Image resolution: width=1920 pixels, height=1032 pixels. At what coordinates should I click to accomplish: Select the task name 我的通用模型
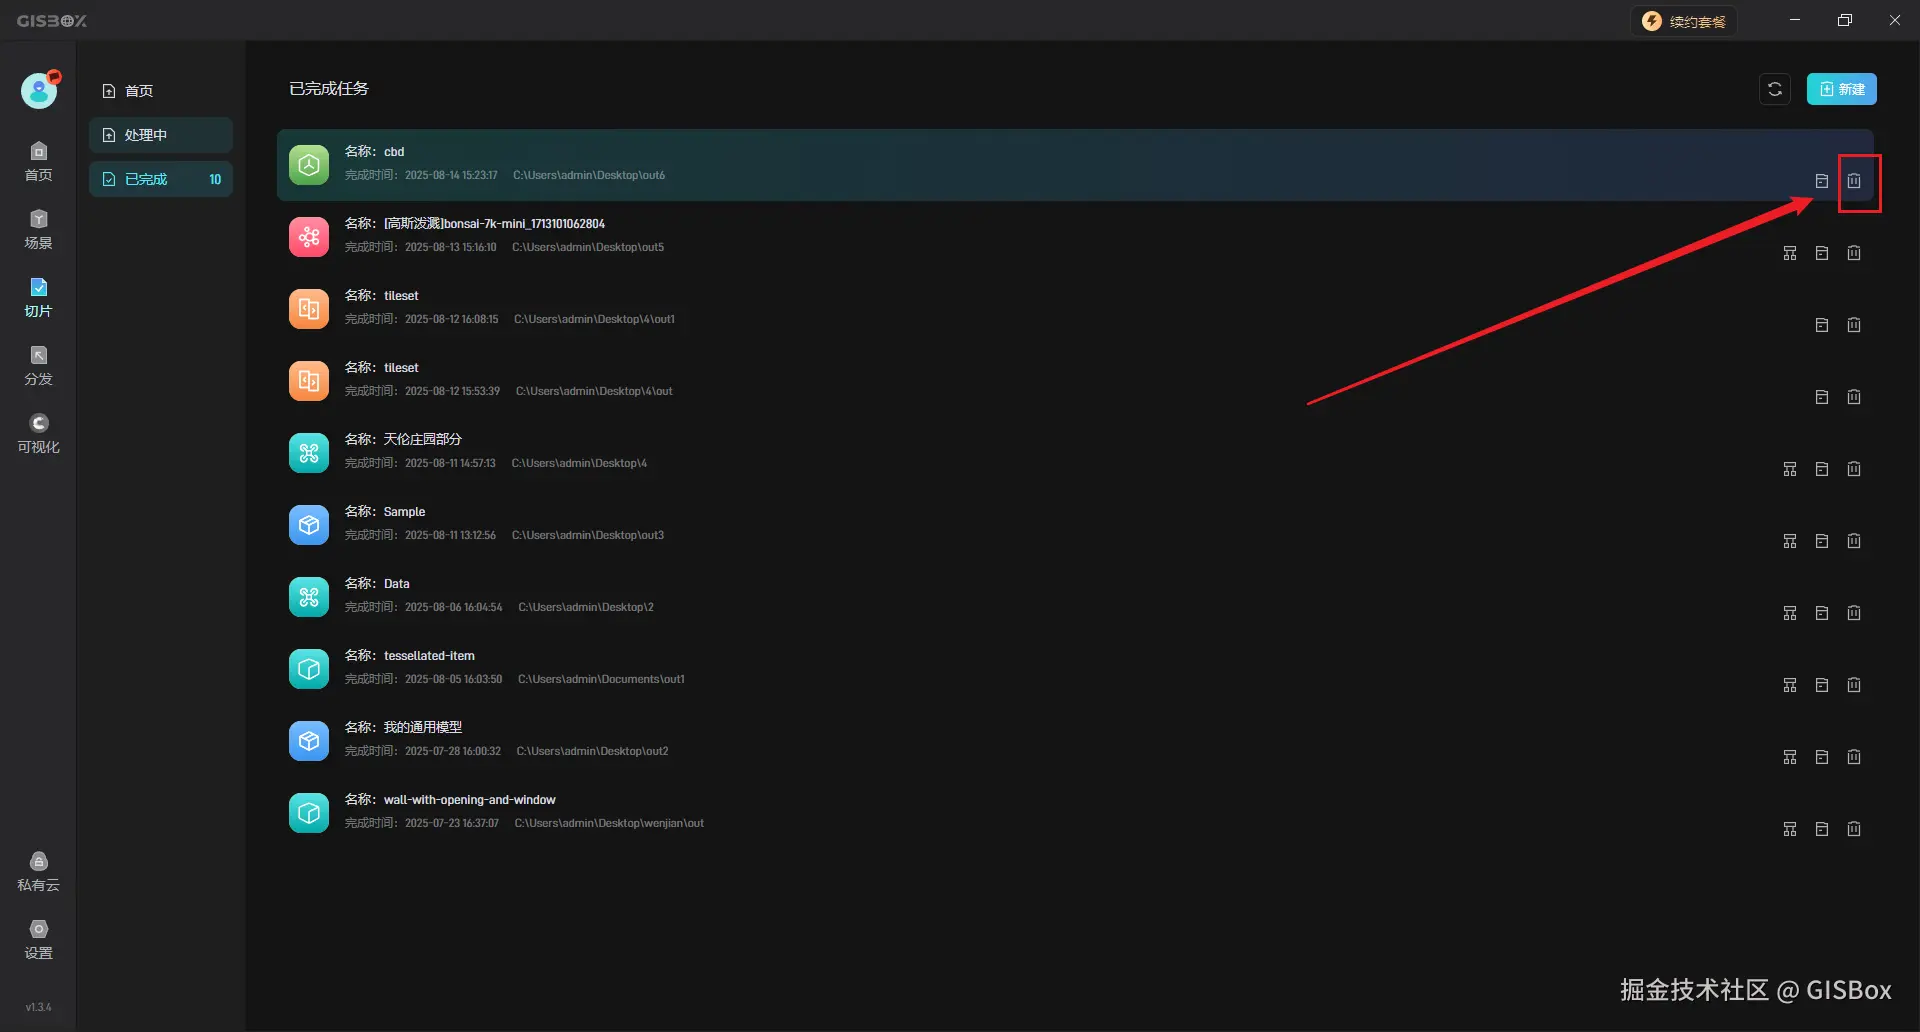point(423,727)
